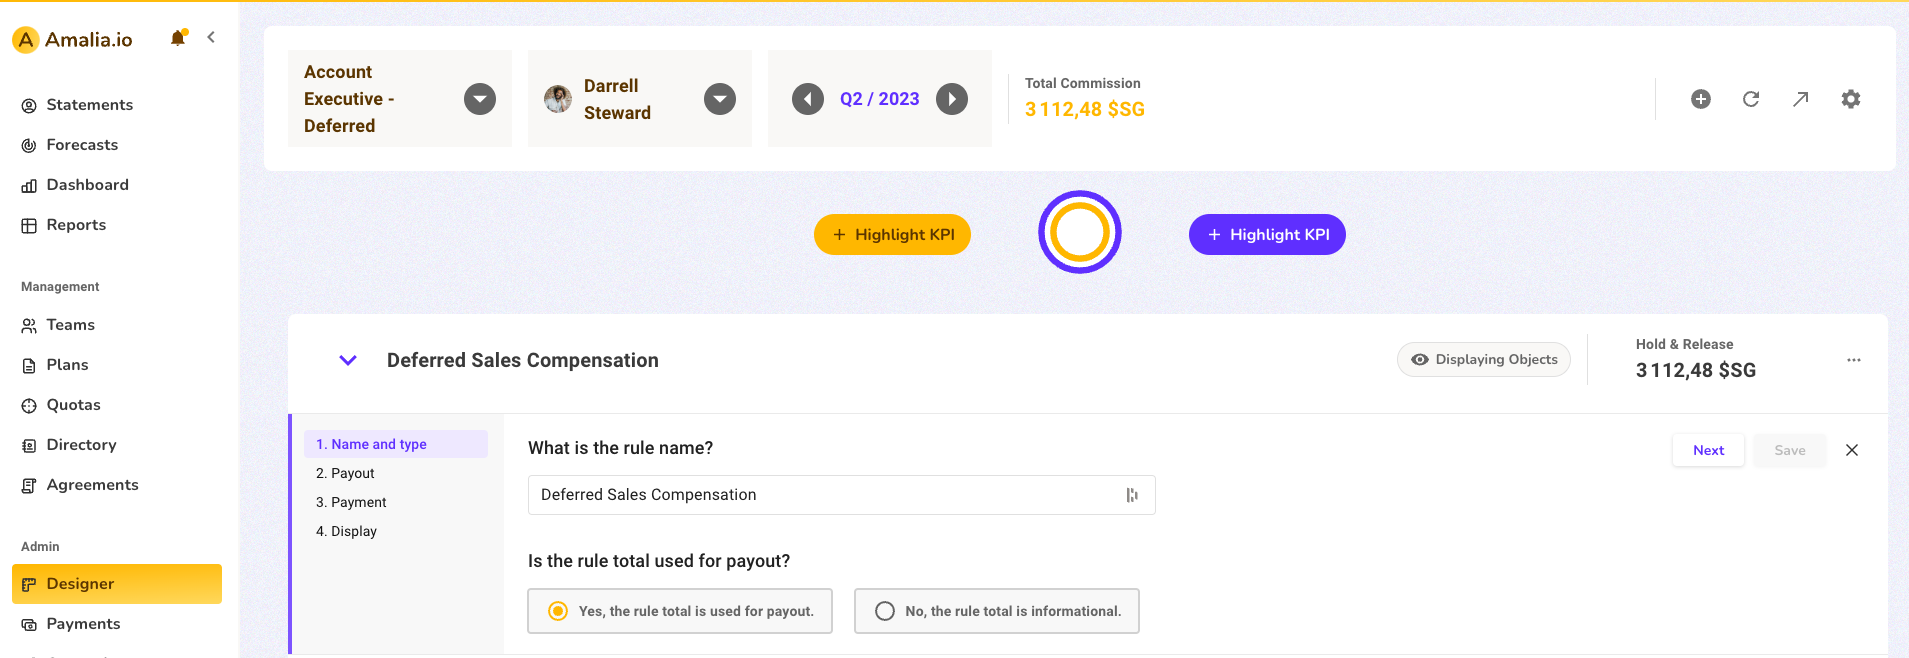Click the Total Commission 3 112,48 $SG amount
This screenshot has width=1909, height=658.
(1084, 109)
